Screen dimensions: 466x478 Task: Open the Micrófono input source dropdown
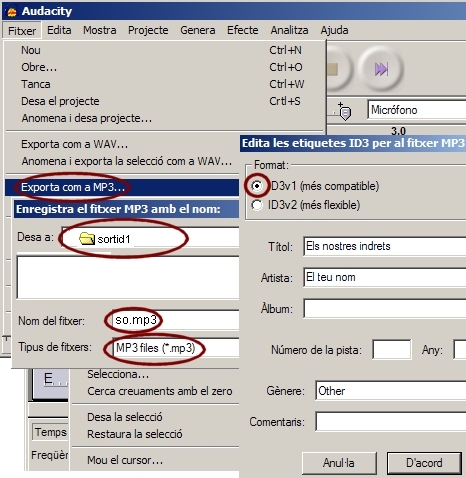[x=417, y=110]
